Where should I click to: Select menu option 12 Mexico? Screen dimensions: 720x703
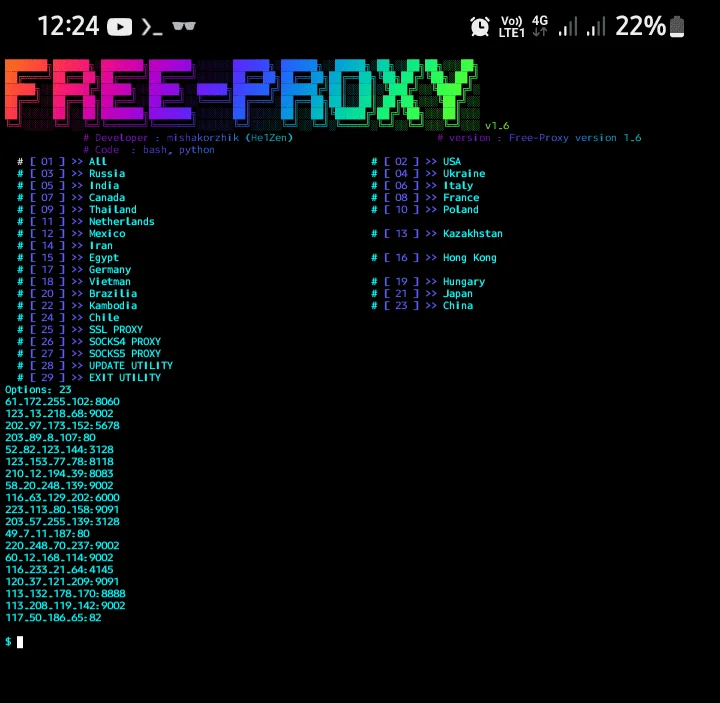pyautogui.click(x=71, y=233)
